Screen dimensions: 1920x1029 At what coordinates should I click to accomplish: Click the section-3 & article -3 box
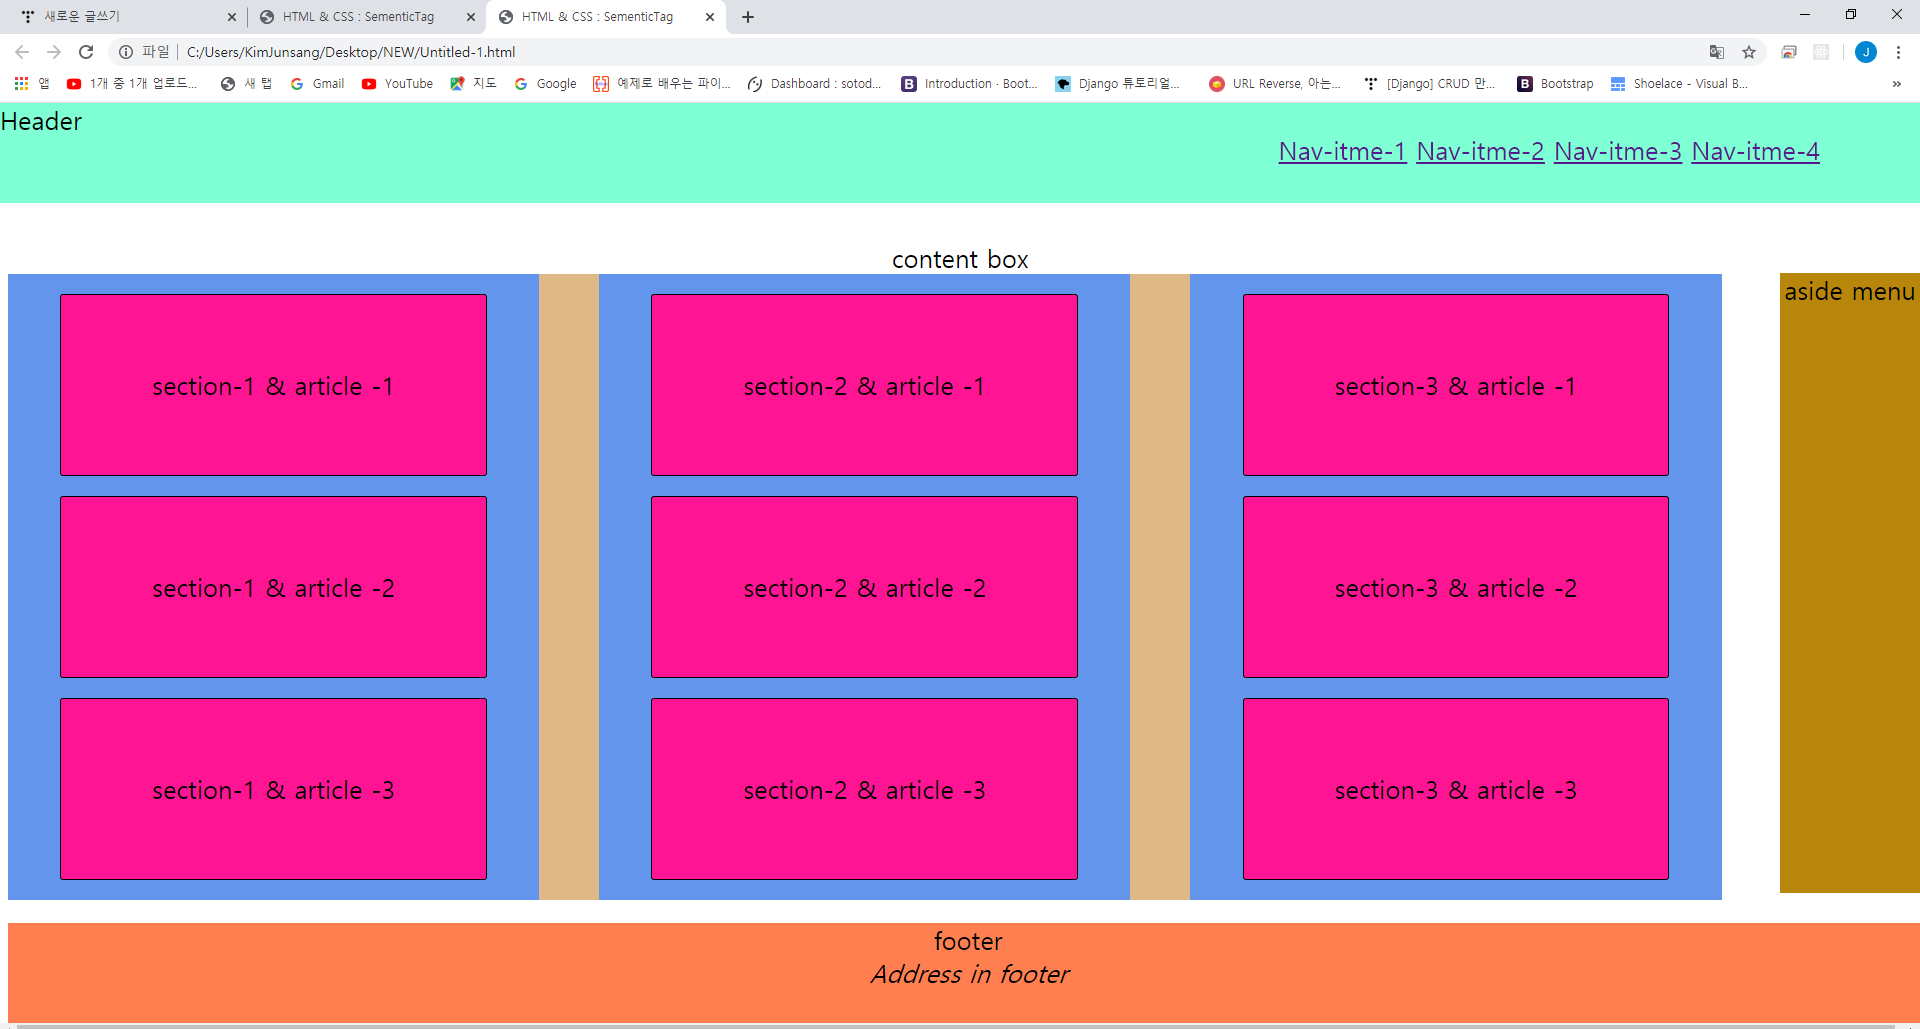tap(1456, 789)
